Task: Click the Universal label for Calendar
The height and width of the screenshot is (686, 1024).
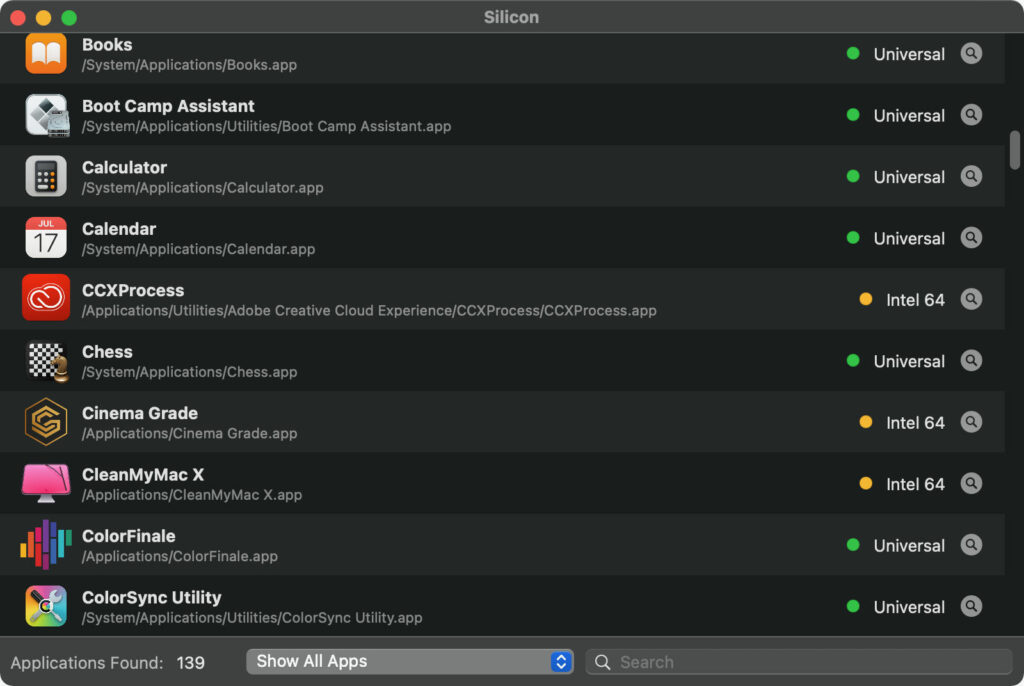Action: (909, 238)
